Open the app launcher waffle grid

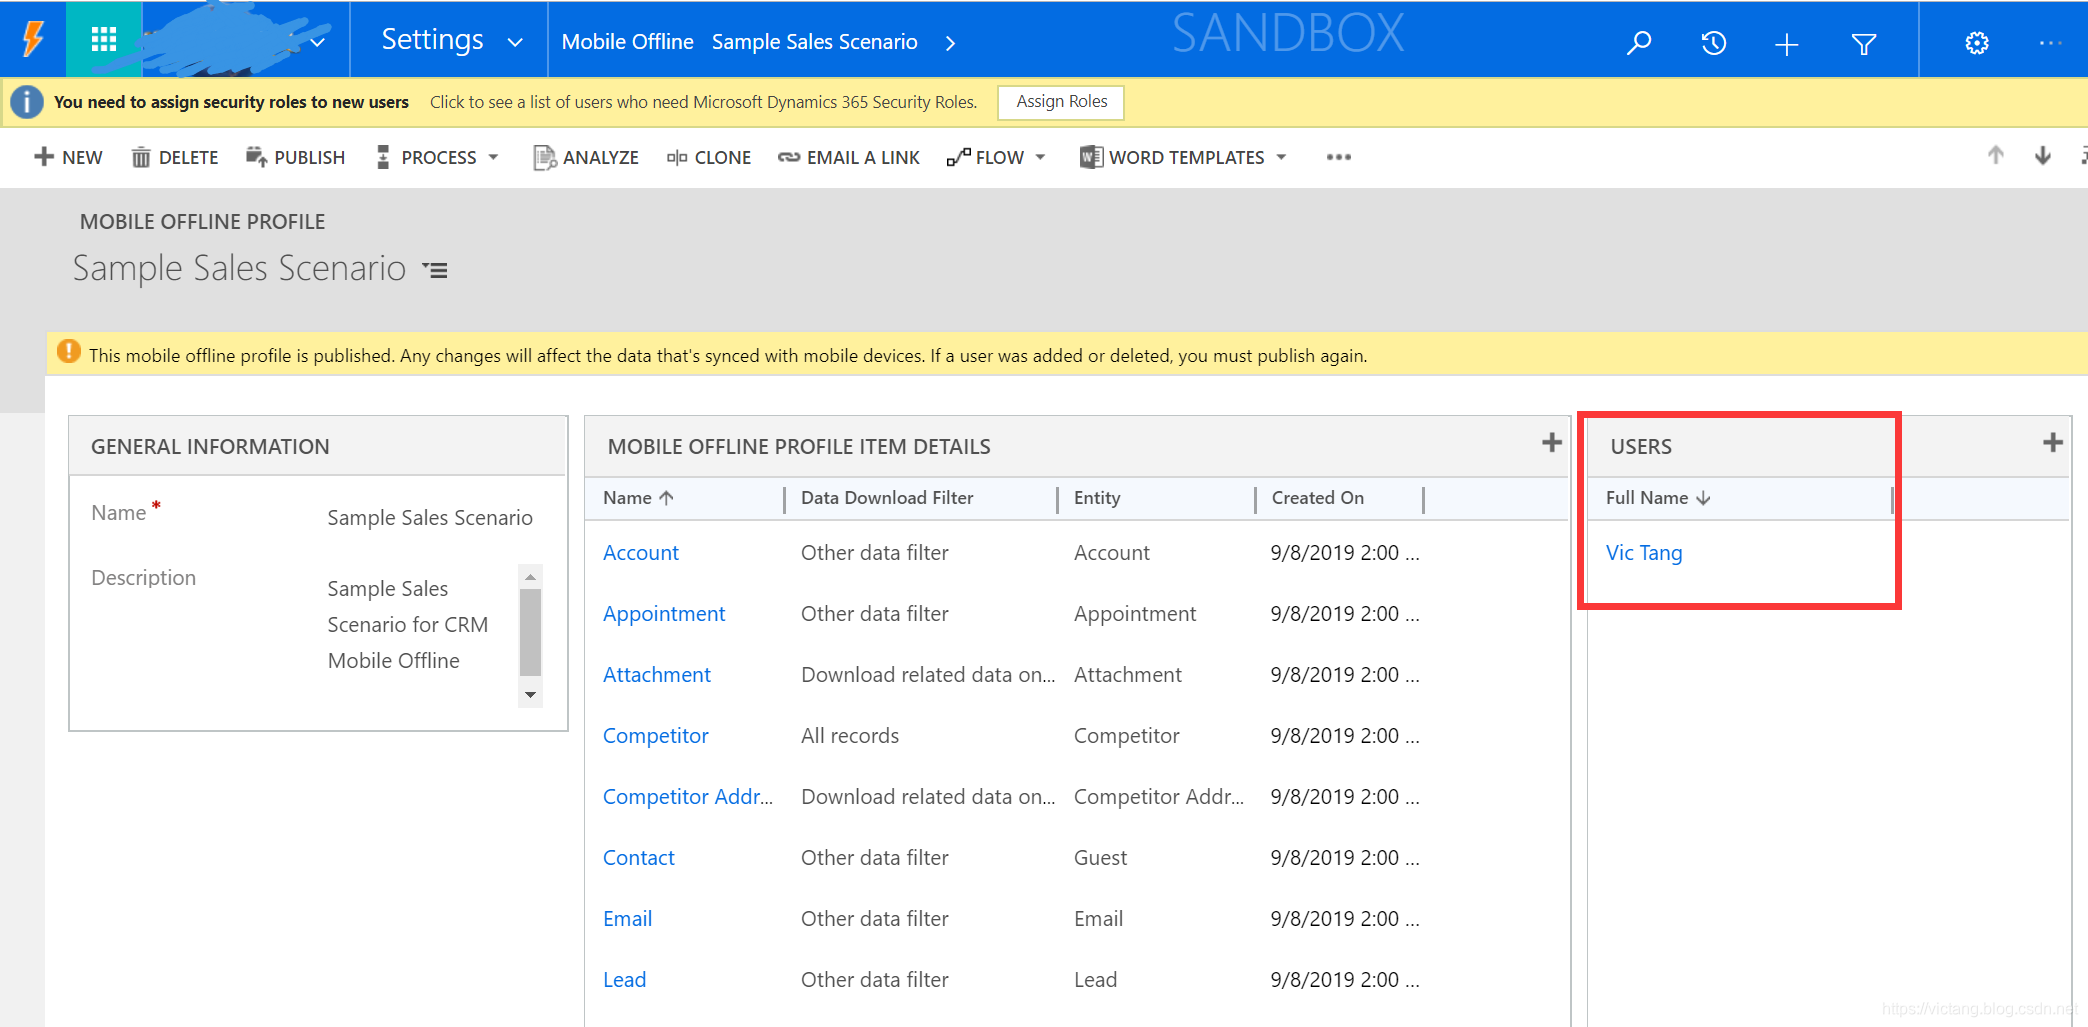[x=104, y=40]
